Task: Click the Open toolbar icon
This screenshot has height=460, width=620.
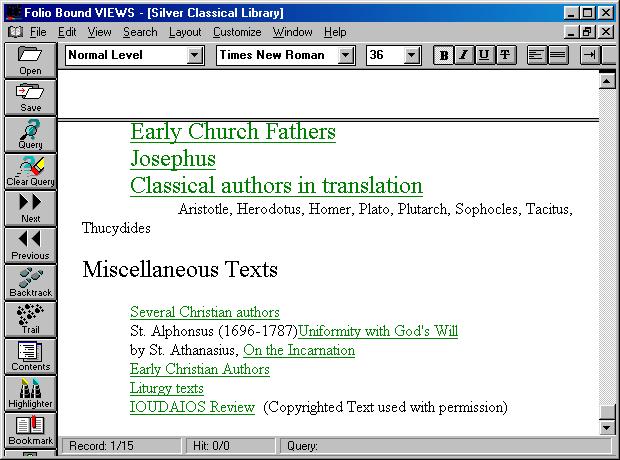Action: 30,61
